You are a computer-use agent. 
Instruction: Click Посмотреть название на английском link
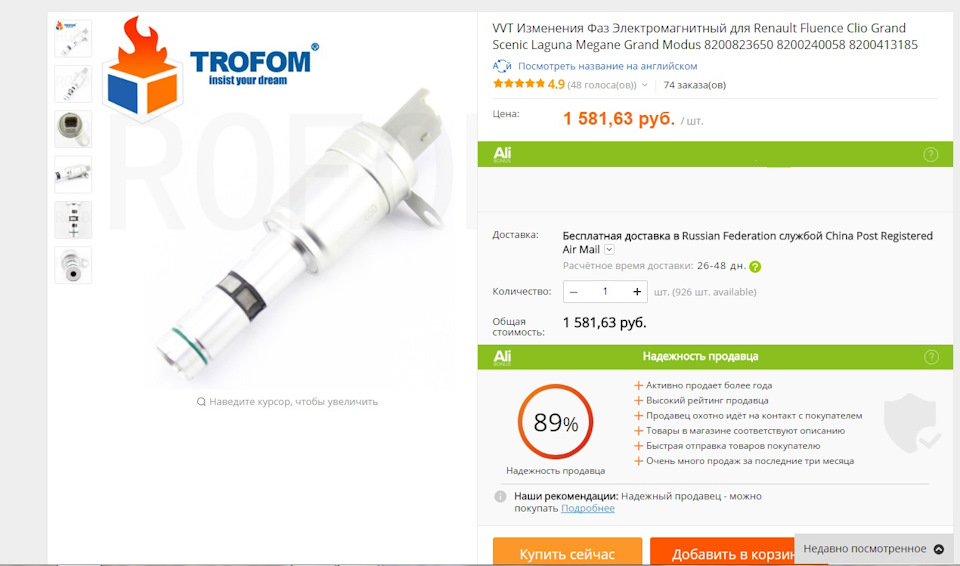(x=607, y=66)
